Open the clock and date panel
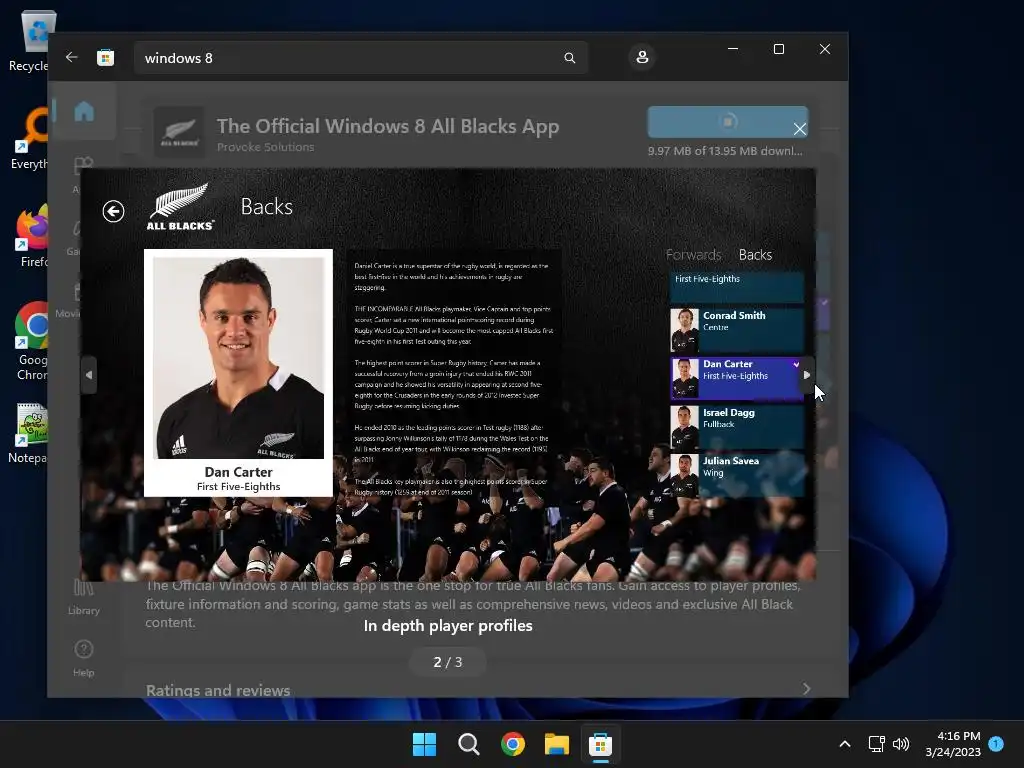1024x768 pixels. pos(953,744)
